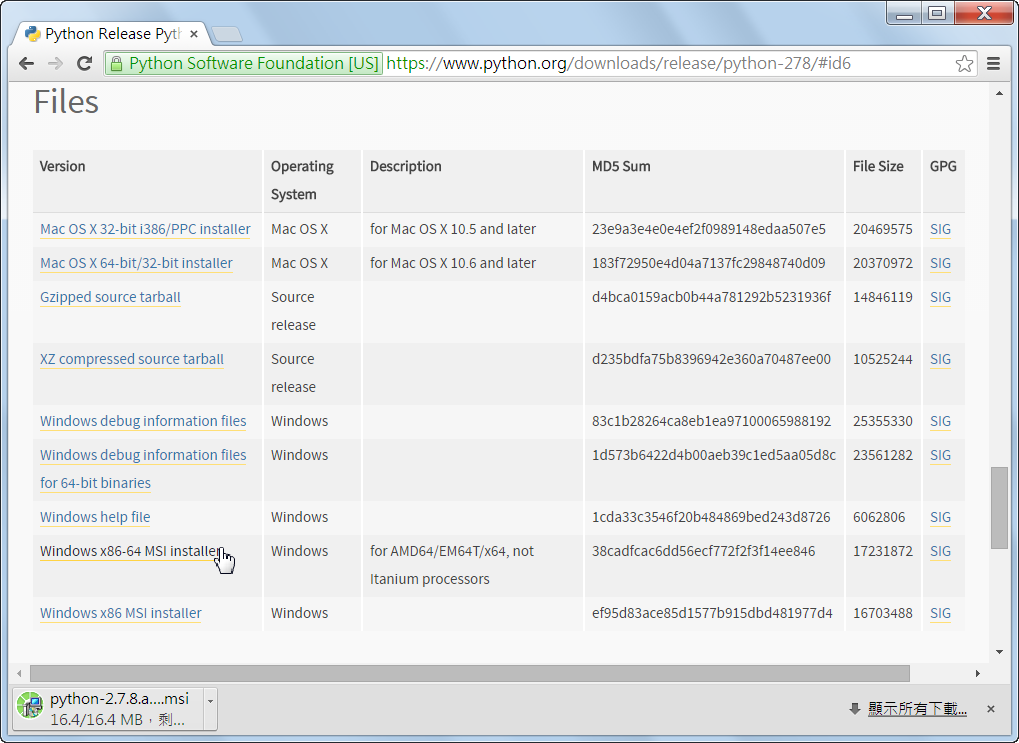Click MD5 sum 1cda33c3546f20b484869bed243d8726
The height and width of the screenshot is (743, 1019).
711,517
